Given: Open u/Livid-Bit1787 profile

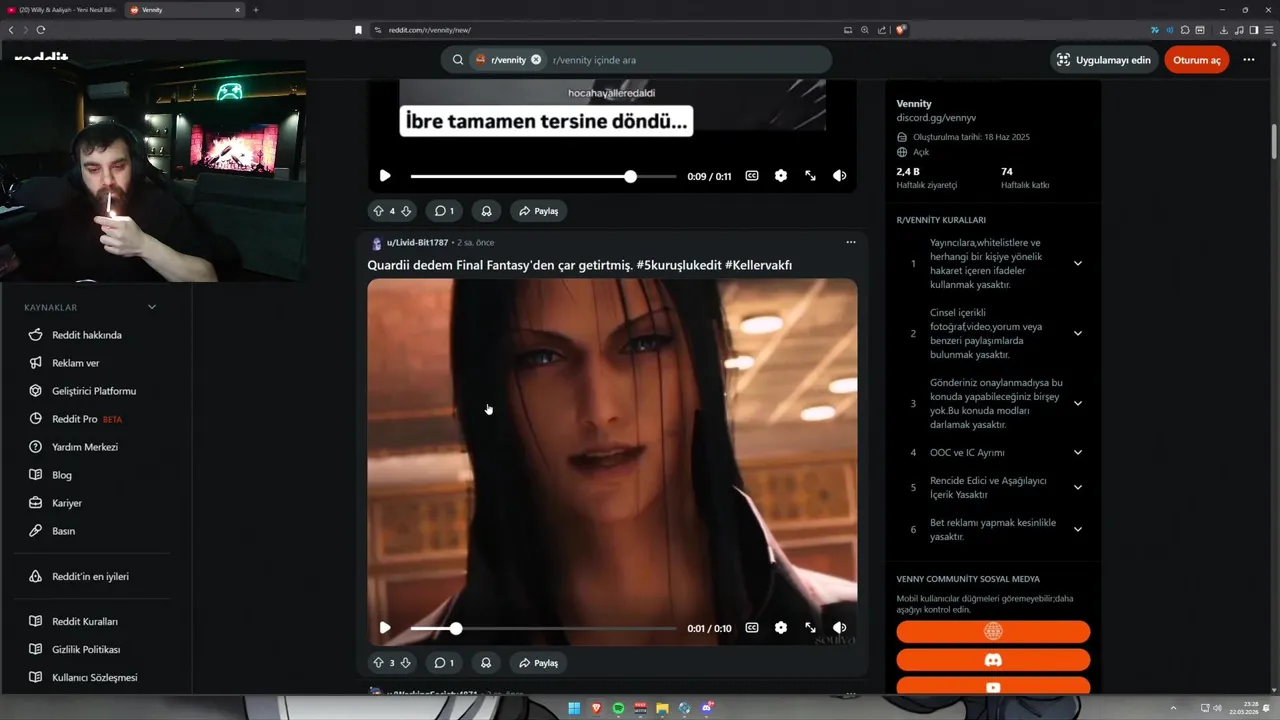Looking at the screenshot, I should (418, 243).
